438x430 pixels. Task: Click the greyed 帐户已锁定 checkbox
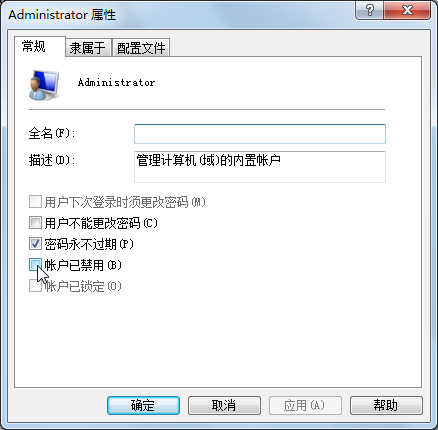coord(35,286)
